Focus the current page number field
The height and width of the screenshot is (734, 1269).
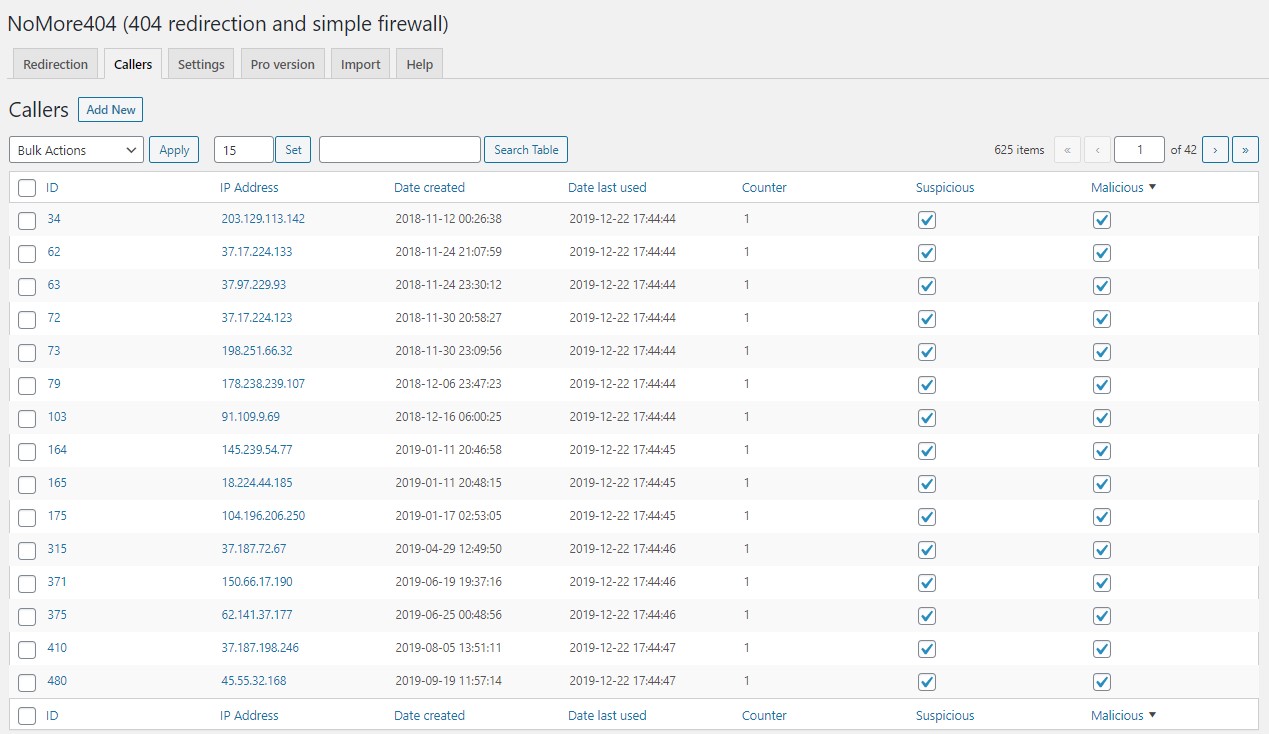(x=1139, y=150)
